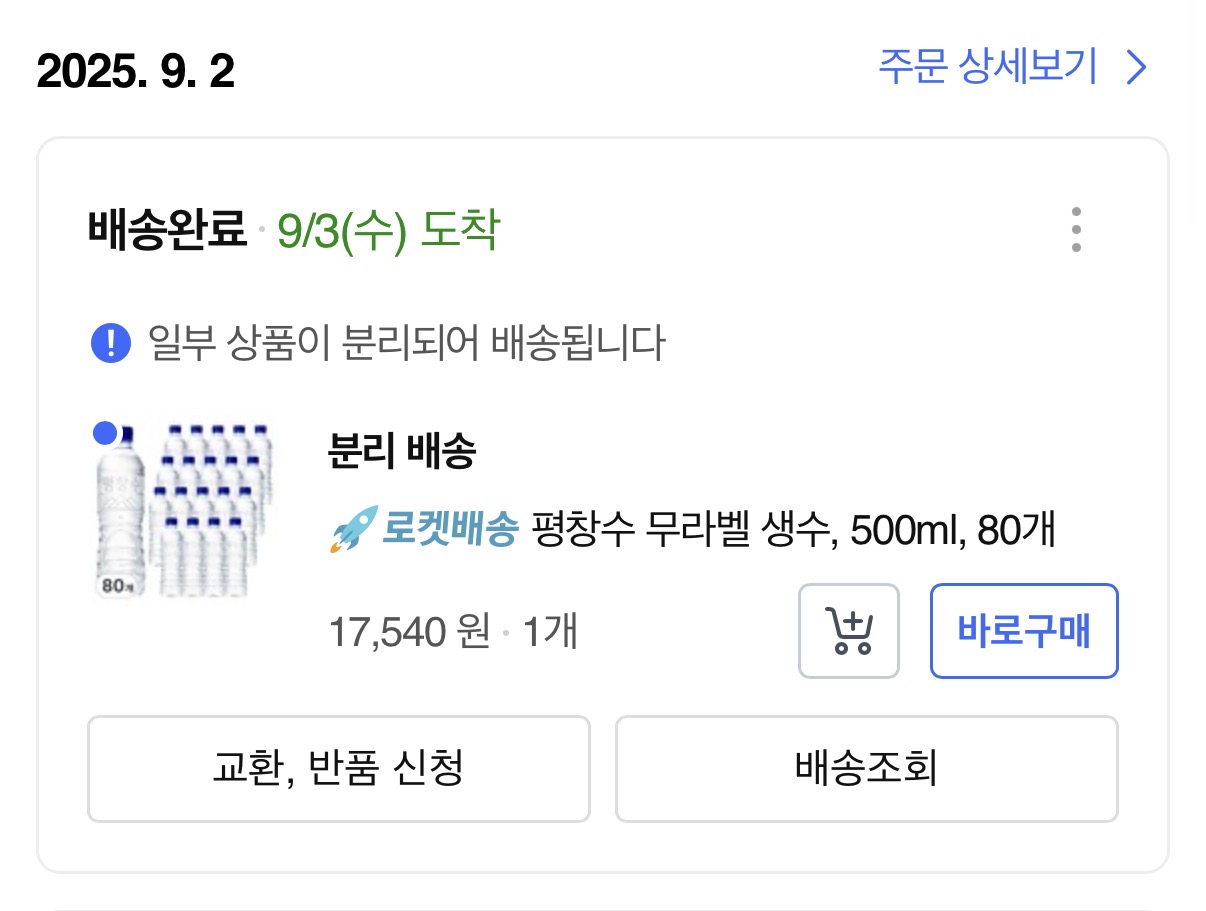
Task: Click the blue exclamation info icon
Action: 111,344
